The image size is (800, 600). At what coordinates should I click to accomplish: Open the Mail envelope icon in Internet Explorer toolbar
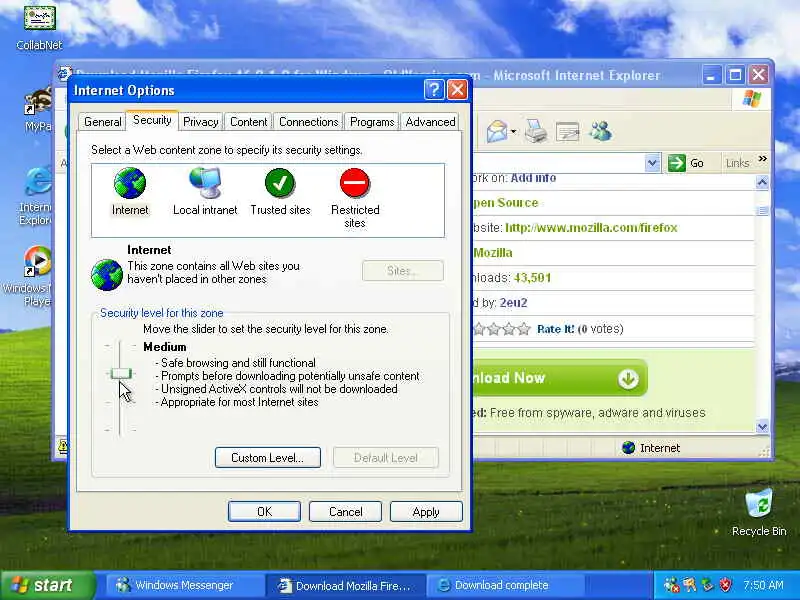click(x=497, y=132)
